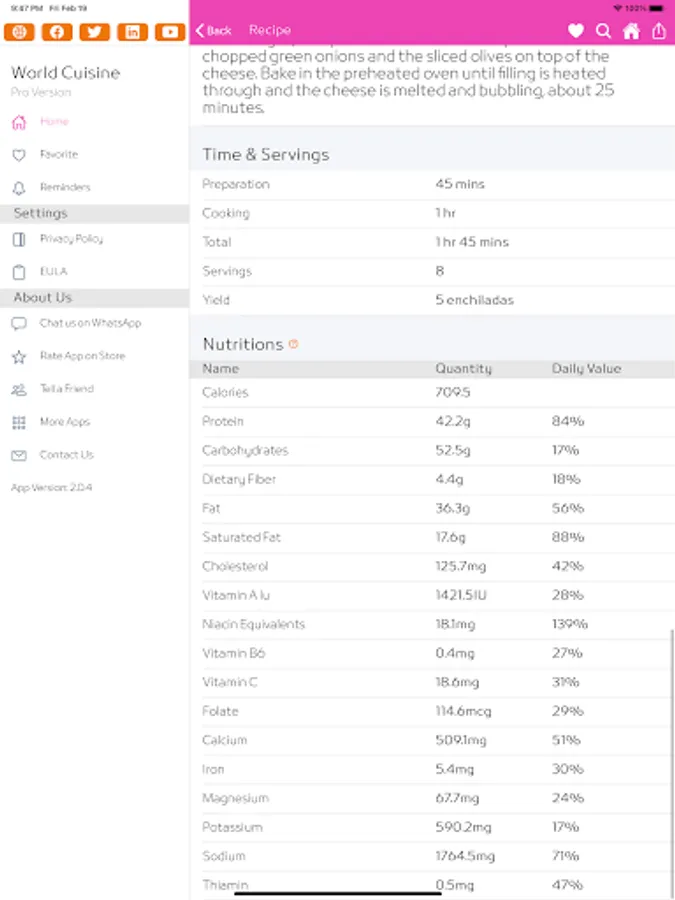Share the recipe using share icon

pyautogui.click(x=659, y=31)
